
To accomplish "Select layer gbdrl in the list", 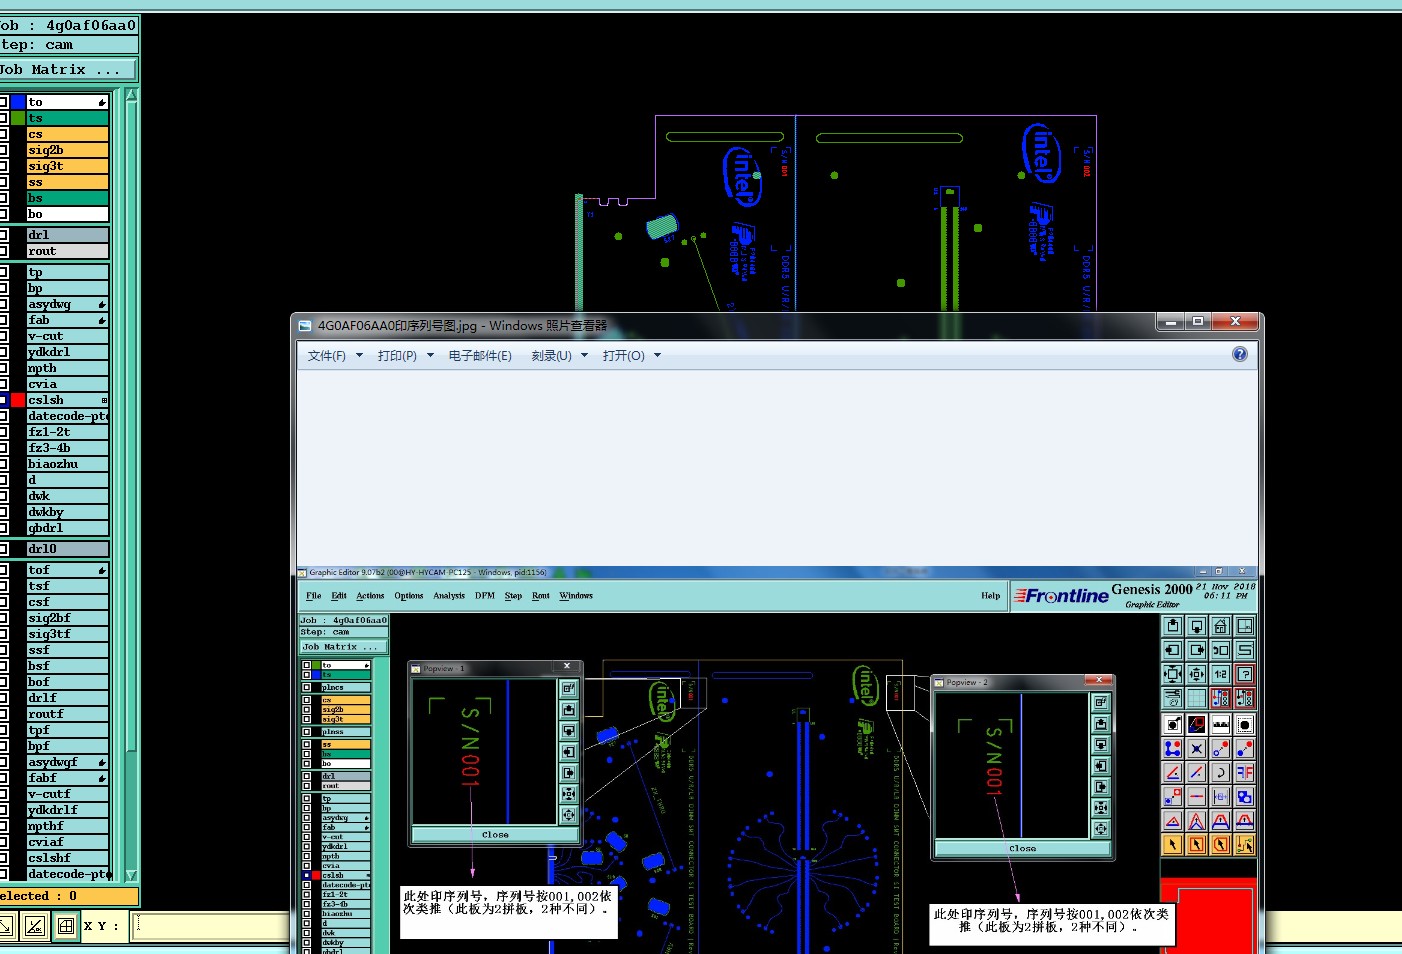I will click(x=67, y=528).
